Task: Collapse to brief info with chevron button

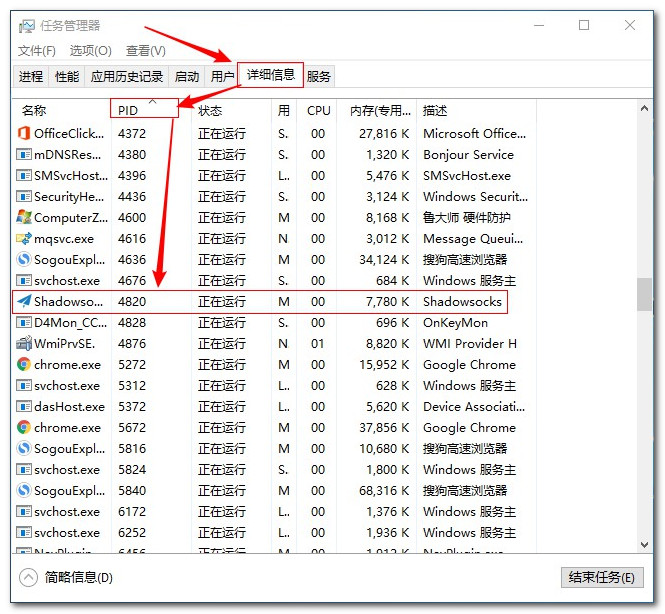Action: coord(28,577)
